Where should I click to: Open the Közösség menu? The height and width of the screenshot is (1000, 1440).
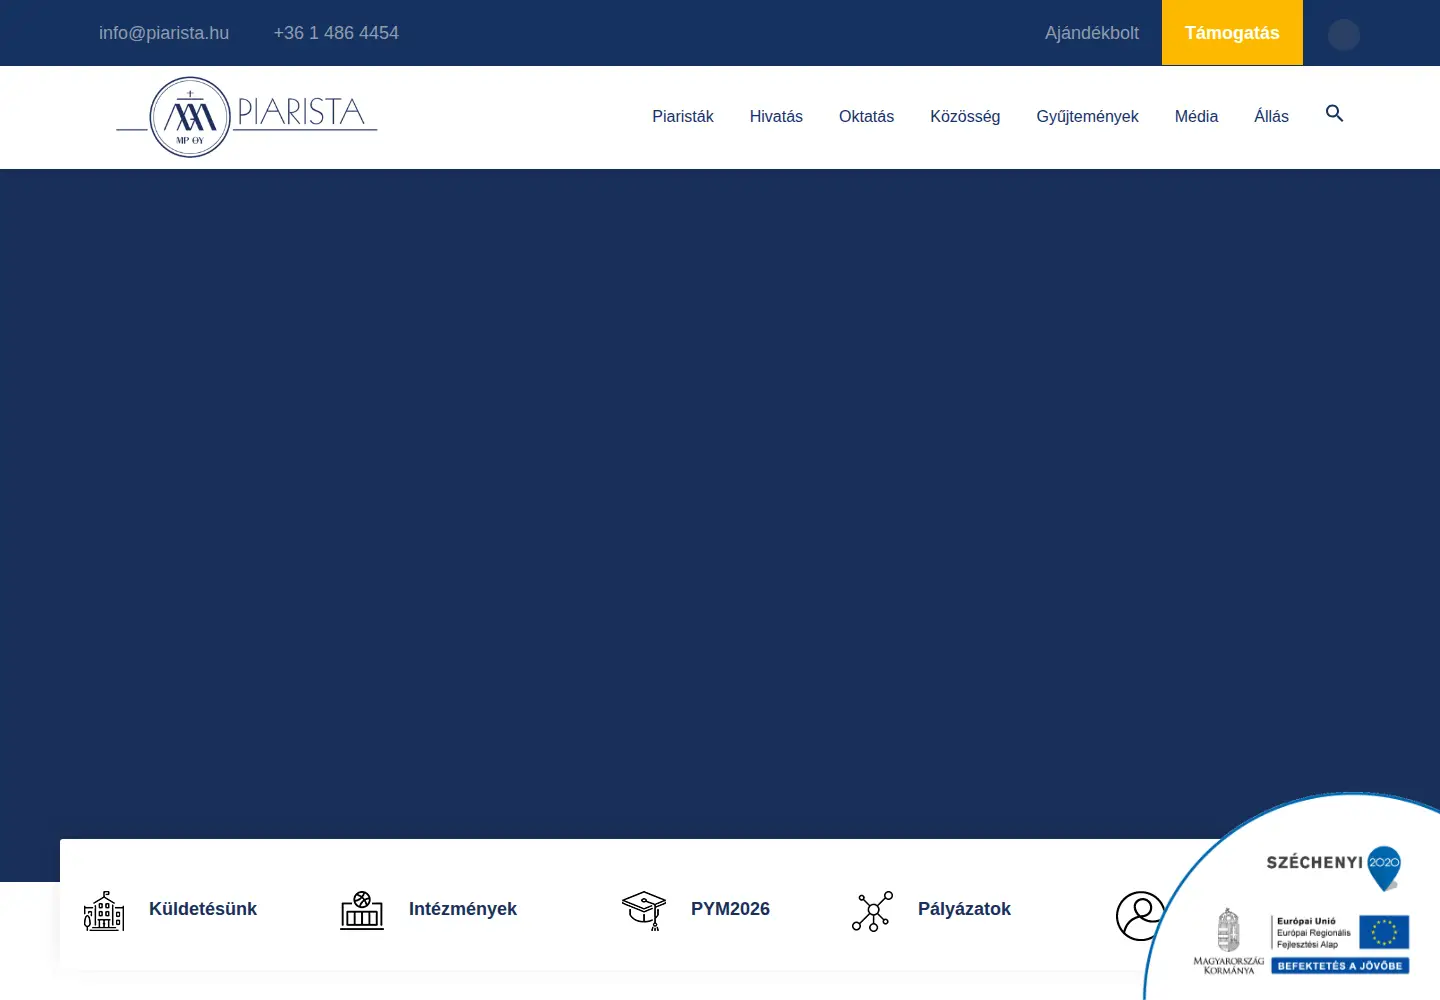point(965,117)
